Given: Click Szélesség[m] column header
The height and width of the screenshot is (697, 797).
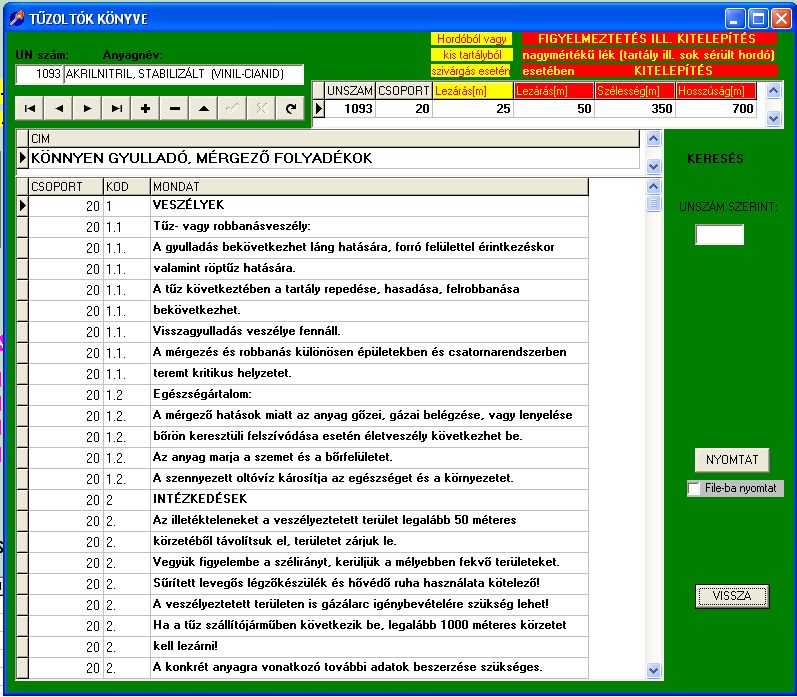Looking at the screenshot, I should point(635,90).
